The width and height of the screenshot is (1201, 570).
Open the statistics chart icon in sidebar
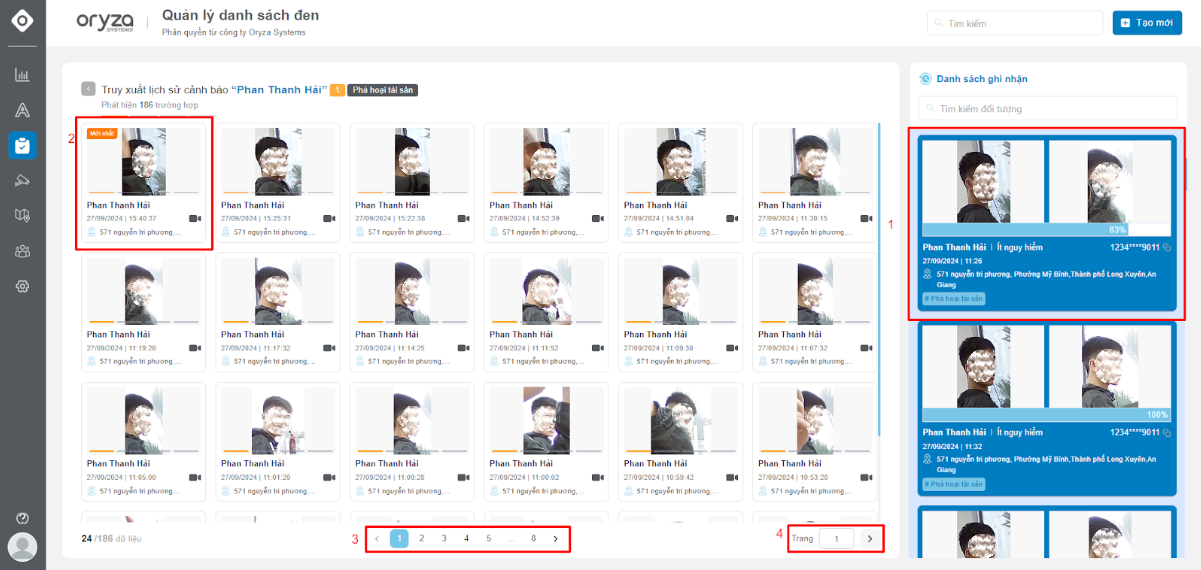(22, 75)
